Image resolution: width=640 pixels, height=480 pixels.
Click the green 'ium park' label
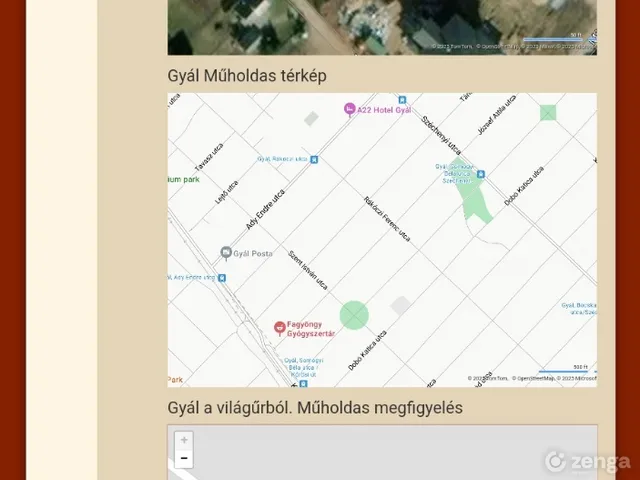pyautogui.click(x=184, y=179)
